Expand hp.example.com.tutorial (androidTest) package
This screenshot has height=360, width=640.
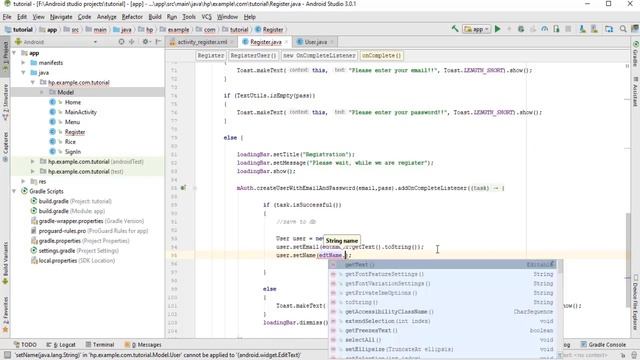click(x=33, y=162)
